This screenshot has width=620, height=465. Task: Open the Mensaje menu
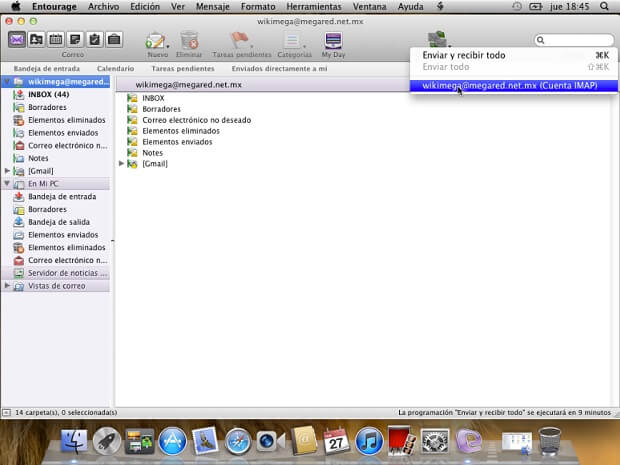212,7
